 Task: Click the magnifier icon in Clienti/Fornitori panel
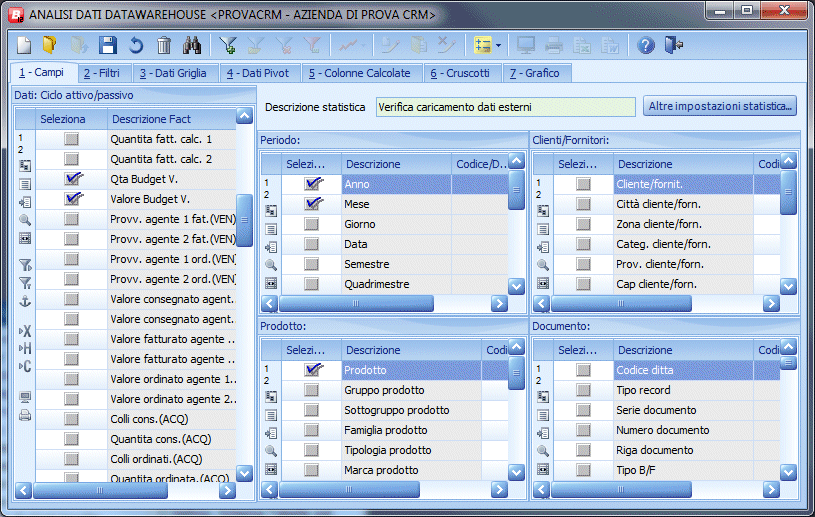coord(543,265)
